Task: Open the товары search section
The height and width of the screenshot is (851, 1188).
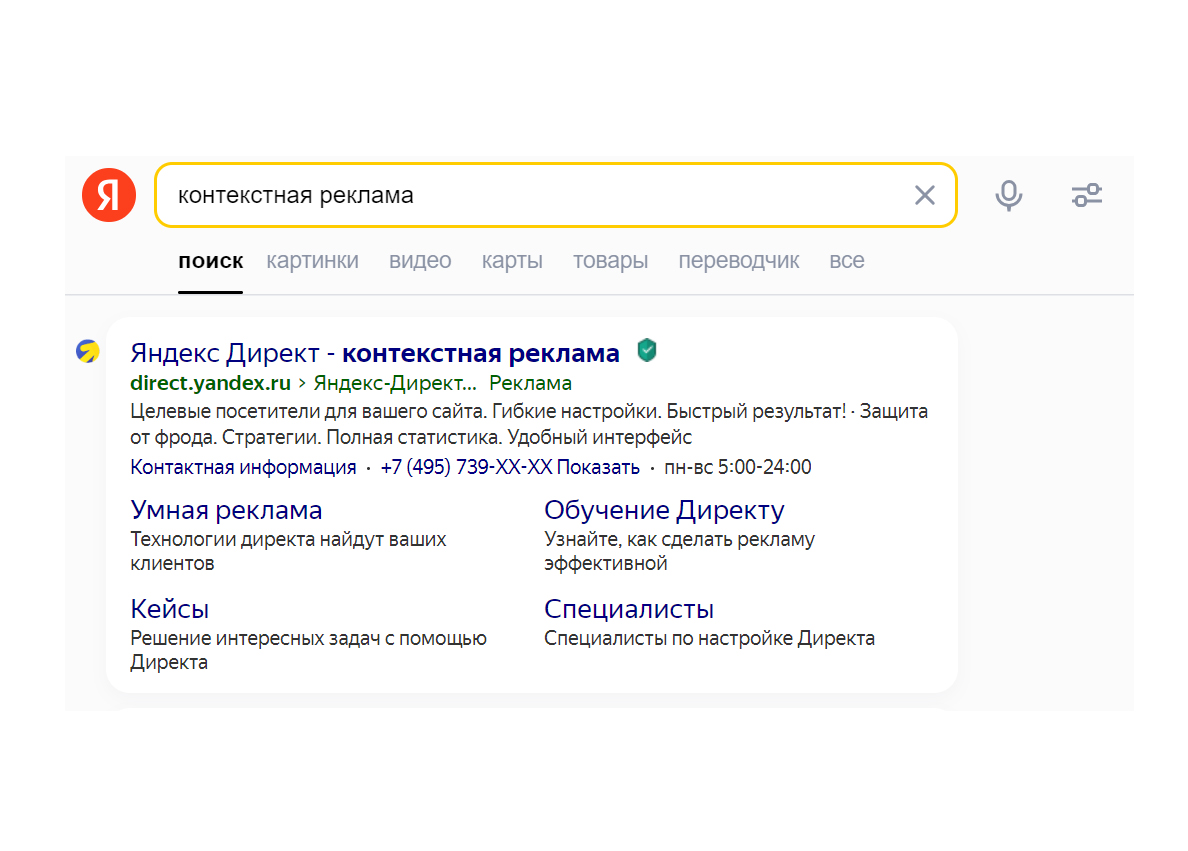Action: point(610,260)
